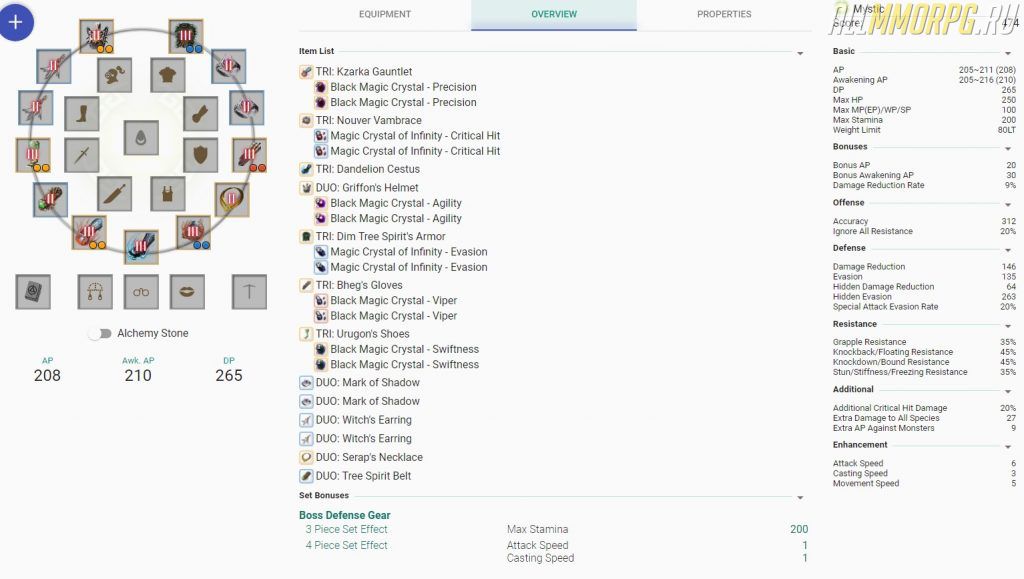This screenshot has width=1024, height=579.
Task: Select the empty shield offhand slot
Action: coord(201,155)
